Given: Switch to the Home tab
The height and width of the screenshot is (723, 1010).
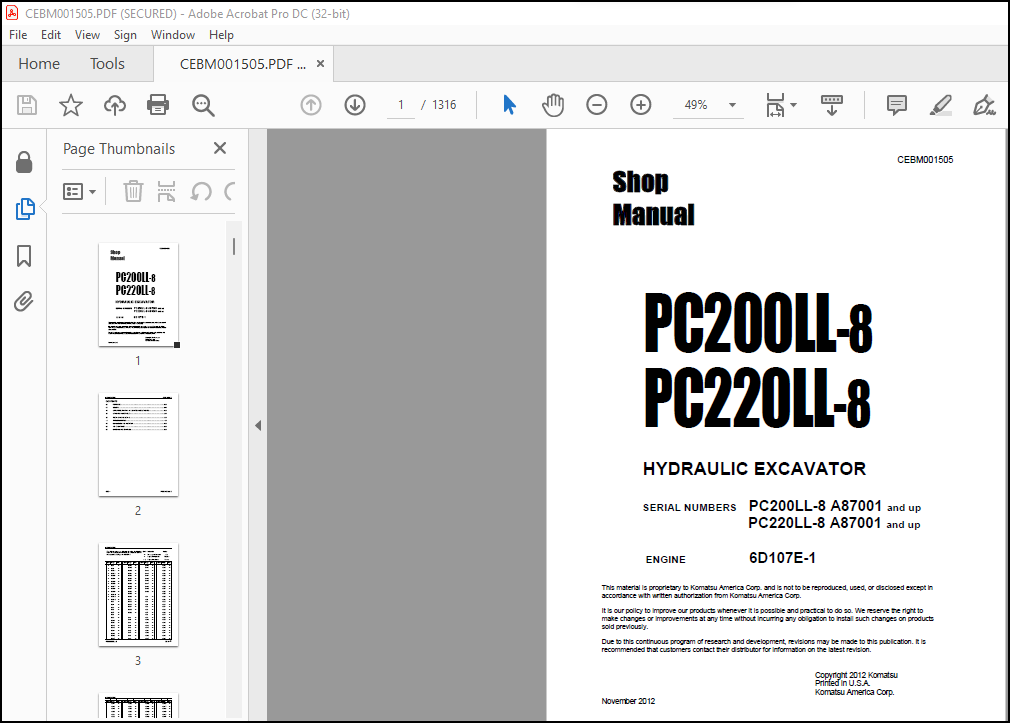Looking at the screenshot, I should coord(39,64).
